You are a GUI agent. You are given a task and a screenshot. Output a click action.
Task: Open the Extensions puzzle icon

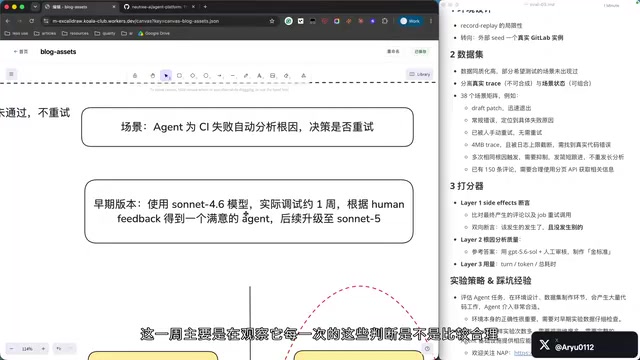click(384, 21)
